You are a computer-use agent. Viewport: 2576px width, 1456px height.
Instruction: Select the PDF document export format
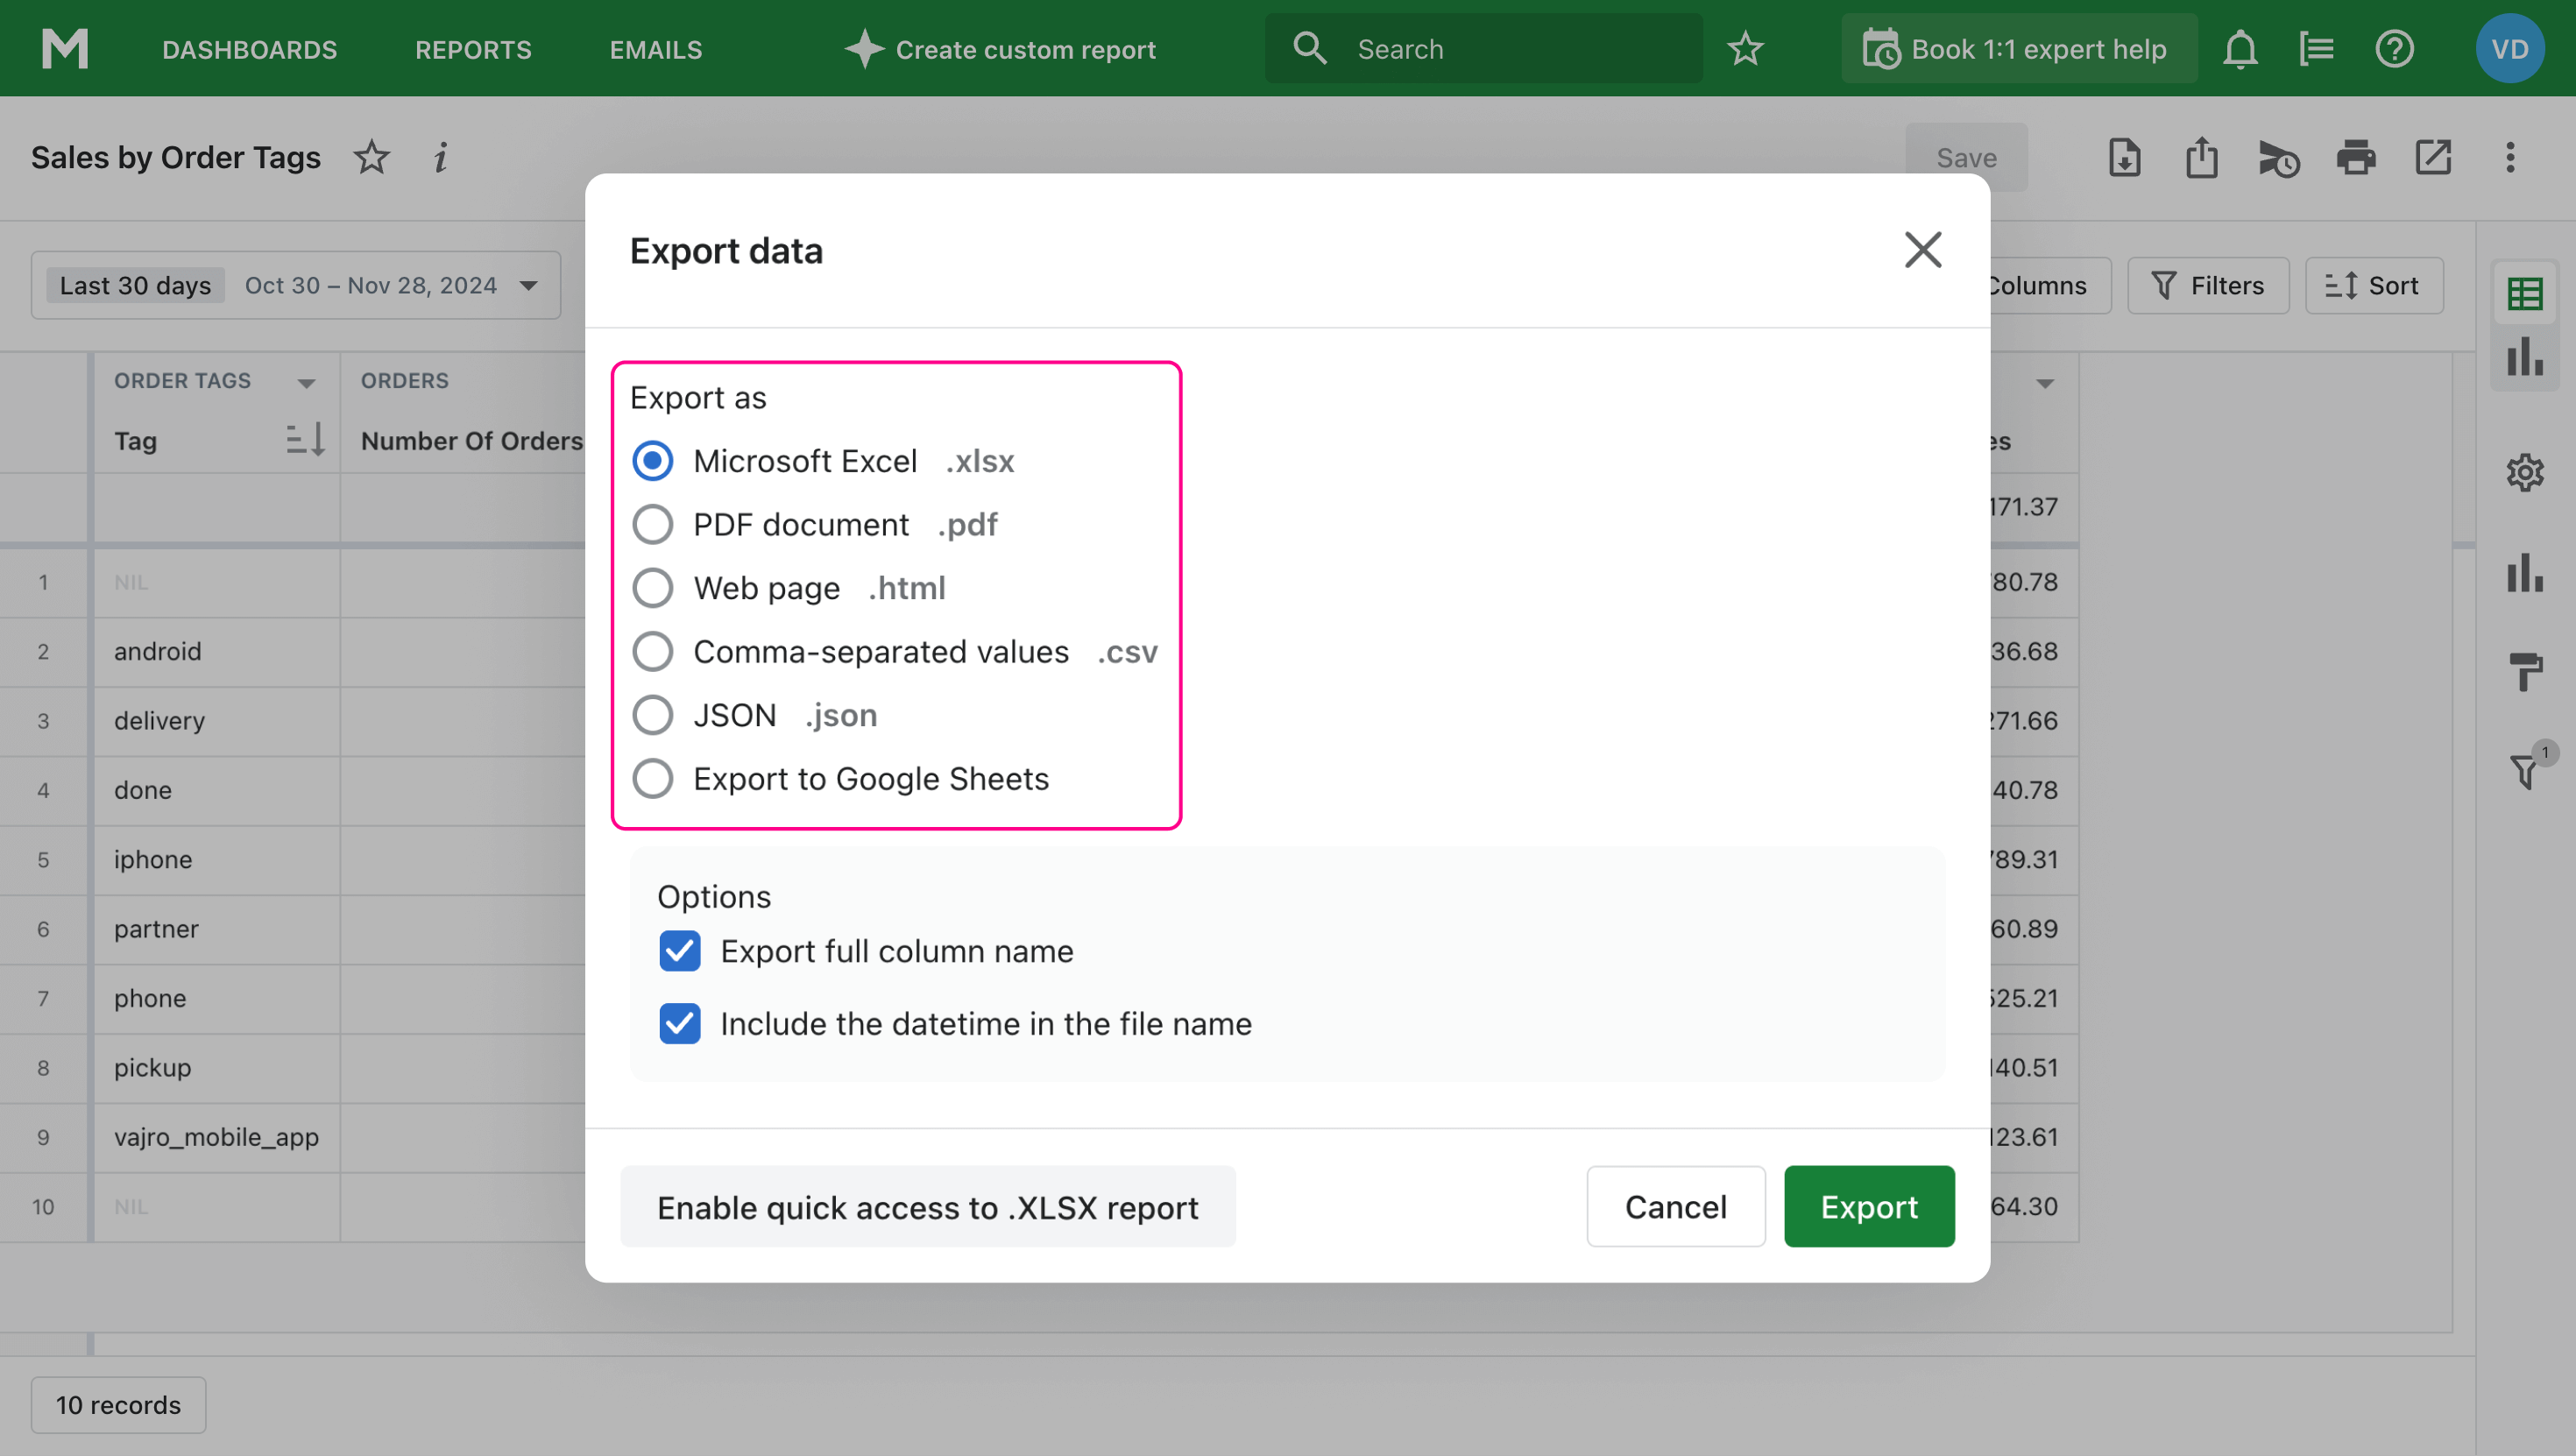pos(652,524)
